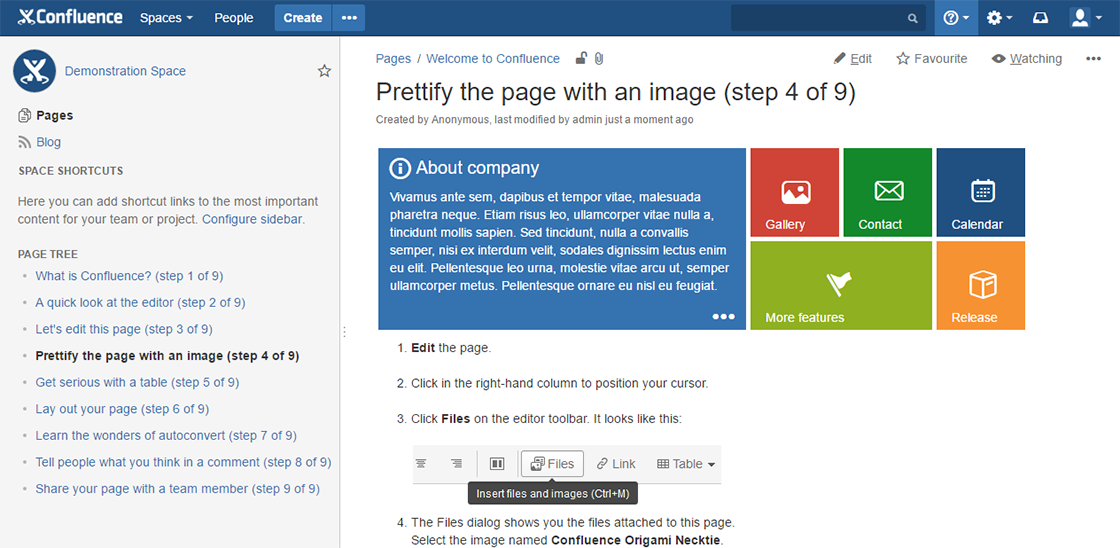Open the Spaces dropdown menu
Screen dimensions: 1120x548
point(166,18)
